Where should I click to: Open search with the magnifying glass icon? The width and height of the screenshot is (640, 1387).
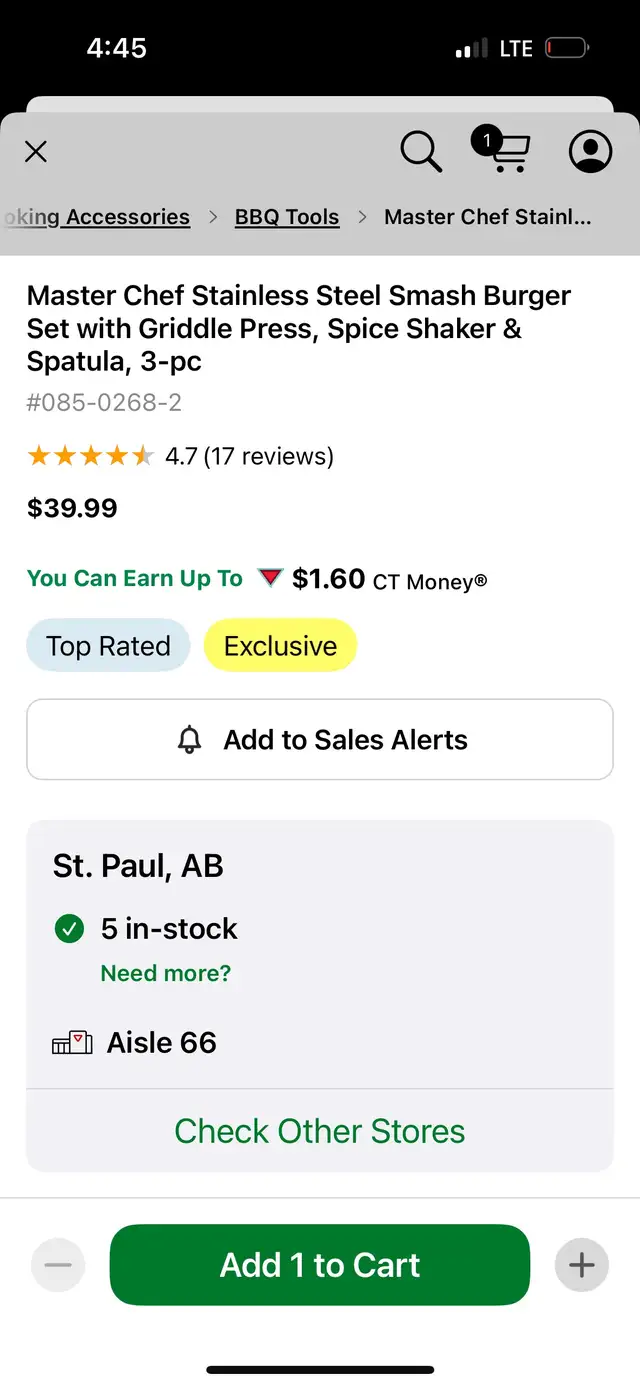(421, 152)
